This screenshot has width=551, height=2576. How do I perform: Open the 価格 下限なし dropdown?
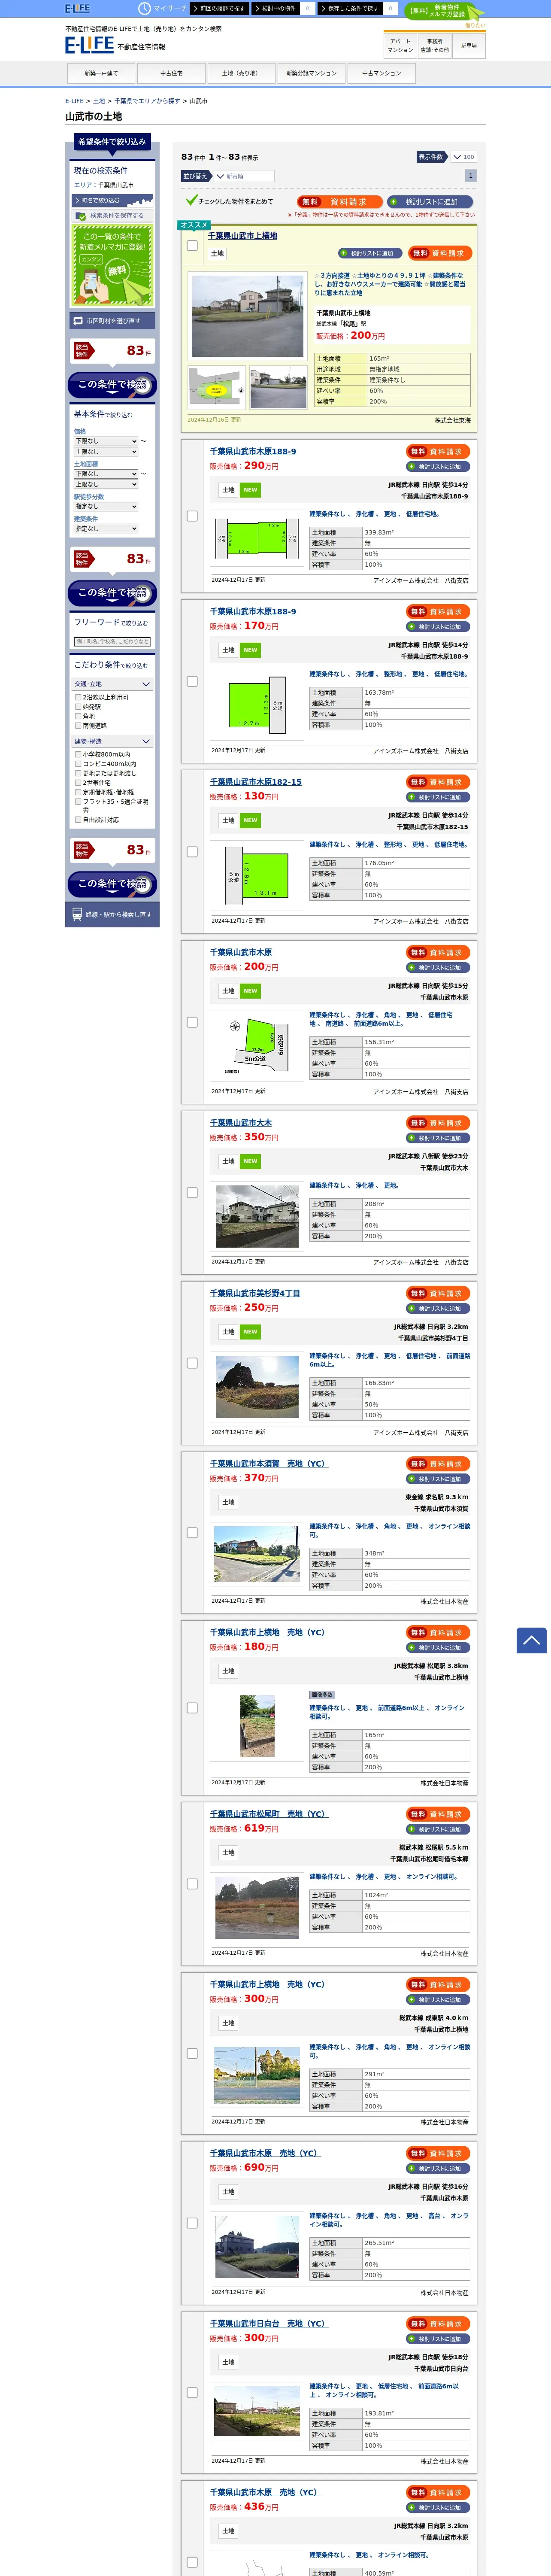click(106, 441)
